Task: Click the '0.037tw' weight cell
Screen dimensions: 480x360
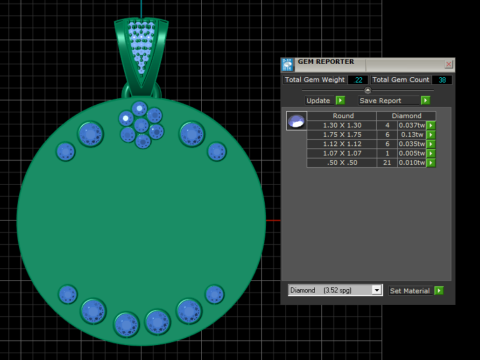Action: pyautogui.click(x=412, y=125)
